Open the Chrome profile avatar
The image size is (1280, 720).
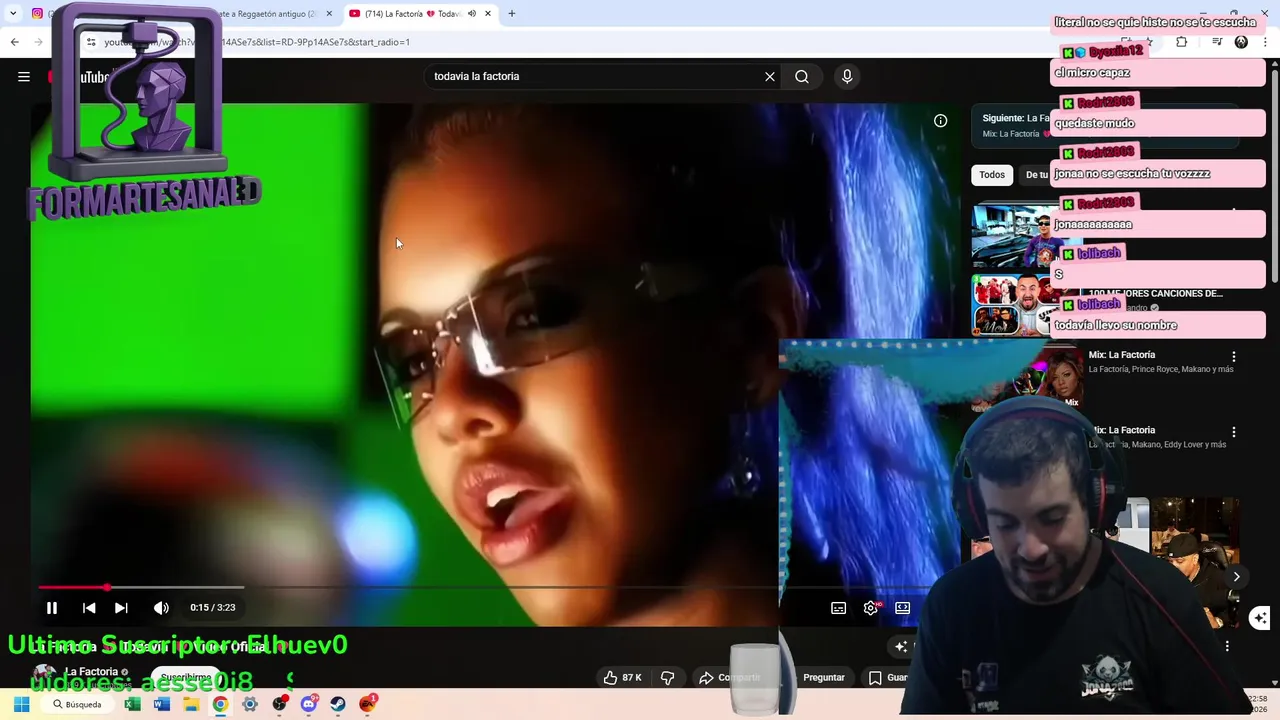coord(1241,42)
